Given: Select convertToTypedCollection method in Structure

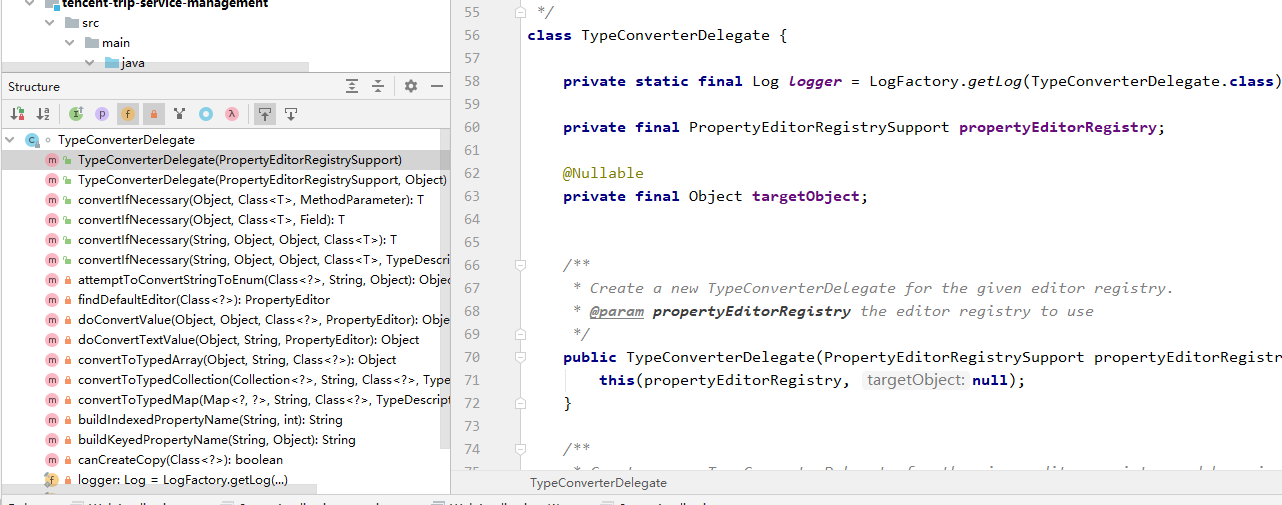Looking at the screenshot, I should pyautogui.click(x=225, y=380).
